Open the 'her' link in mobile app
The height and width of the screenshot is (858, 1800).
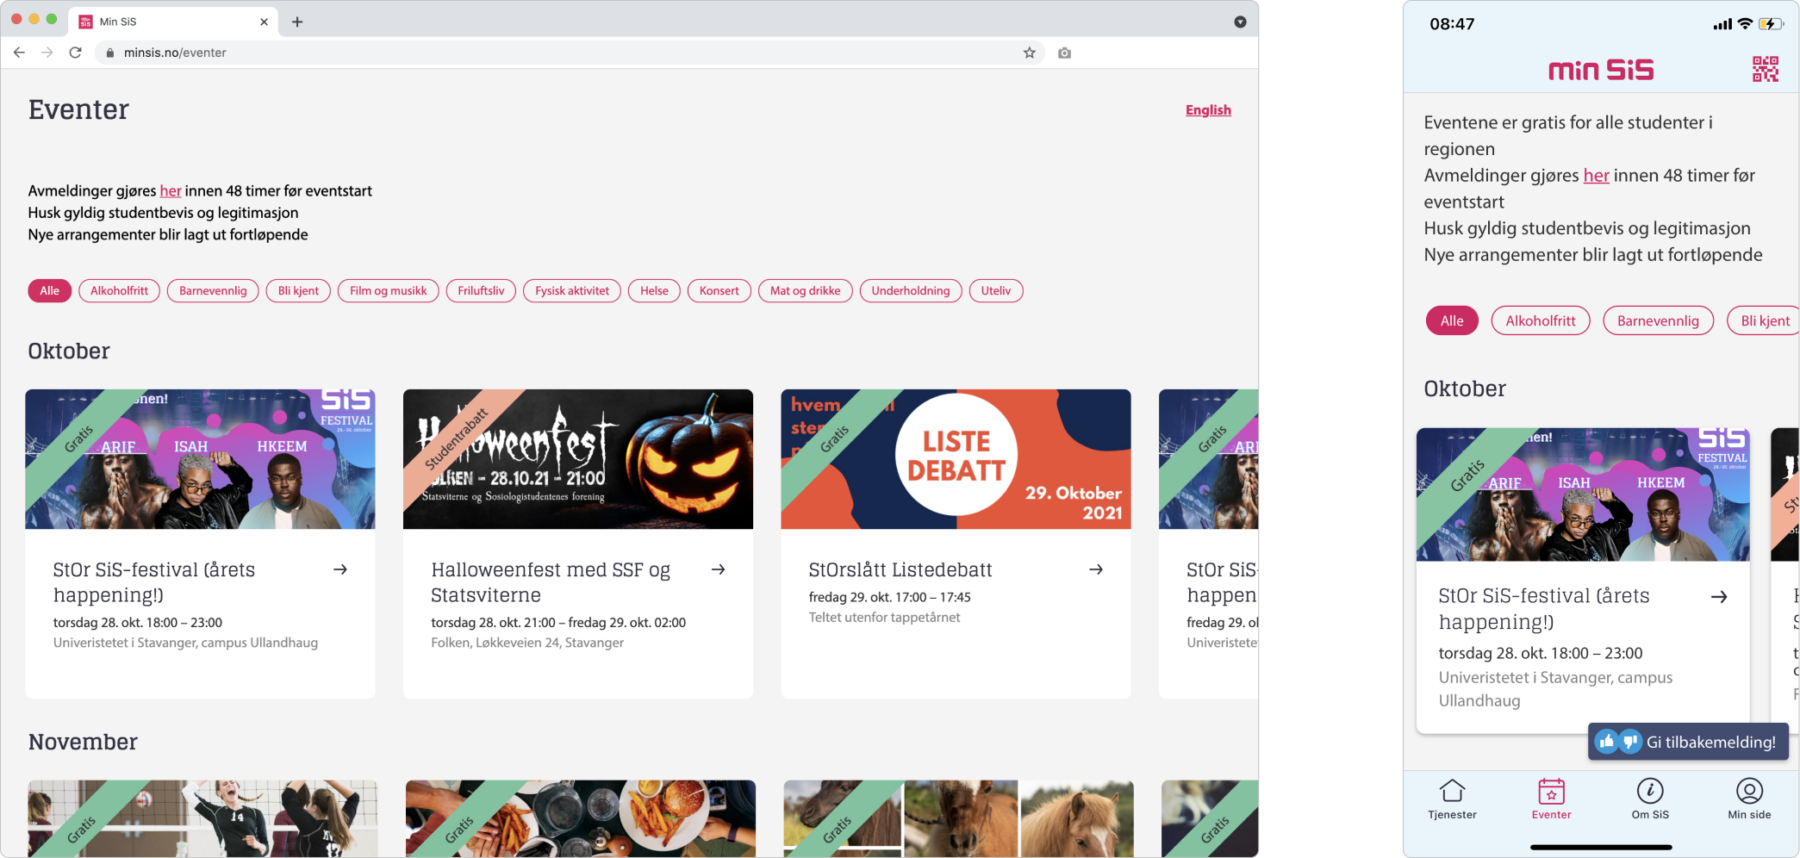click(1596, 175)
